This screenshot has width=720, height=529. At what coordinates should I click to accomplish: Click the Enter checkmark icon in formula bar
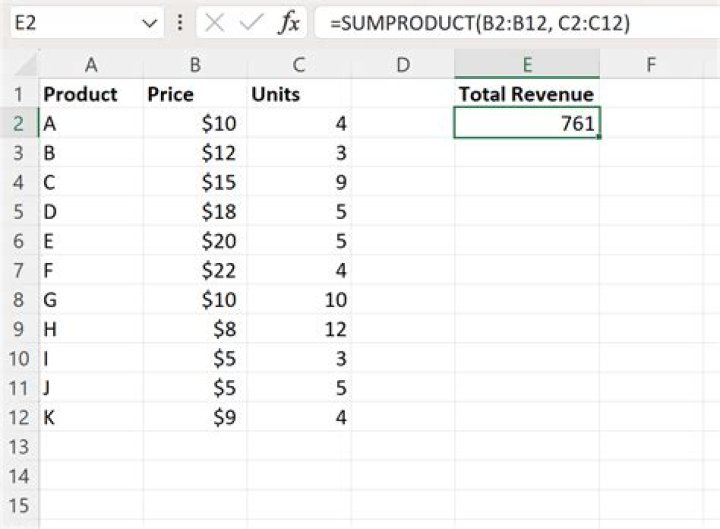click(x=251, y=23)
